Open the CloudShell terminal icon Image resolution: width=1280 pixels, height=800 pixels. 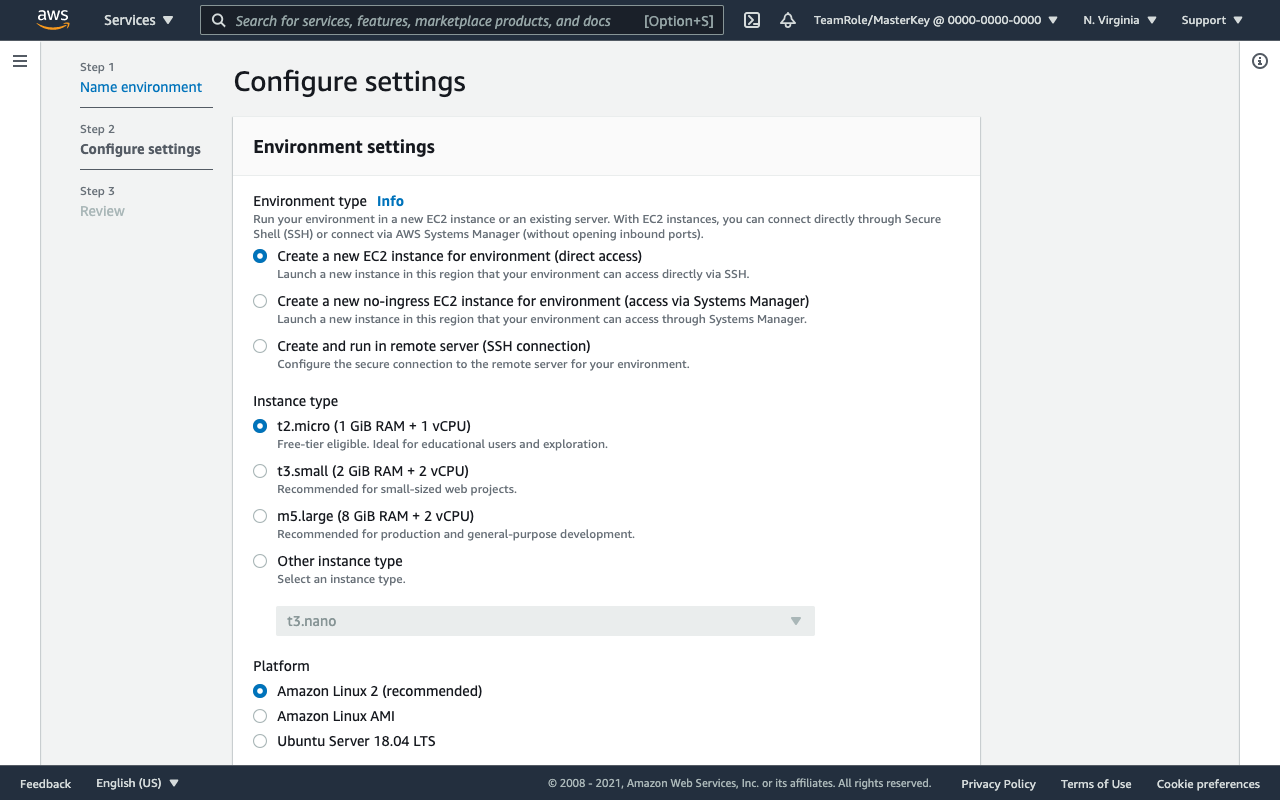752,20
